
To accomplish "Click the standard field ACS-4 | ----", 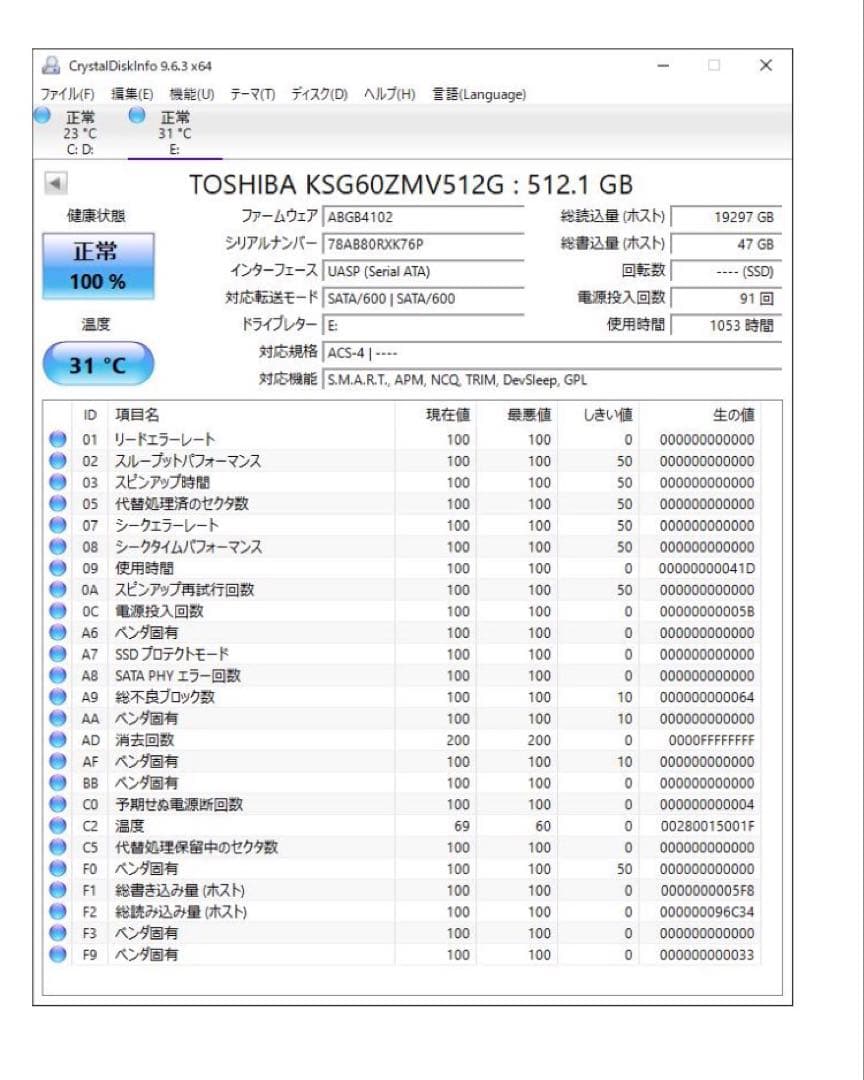I will click(552, 353).
